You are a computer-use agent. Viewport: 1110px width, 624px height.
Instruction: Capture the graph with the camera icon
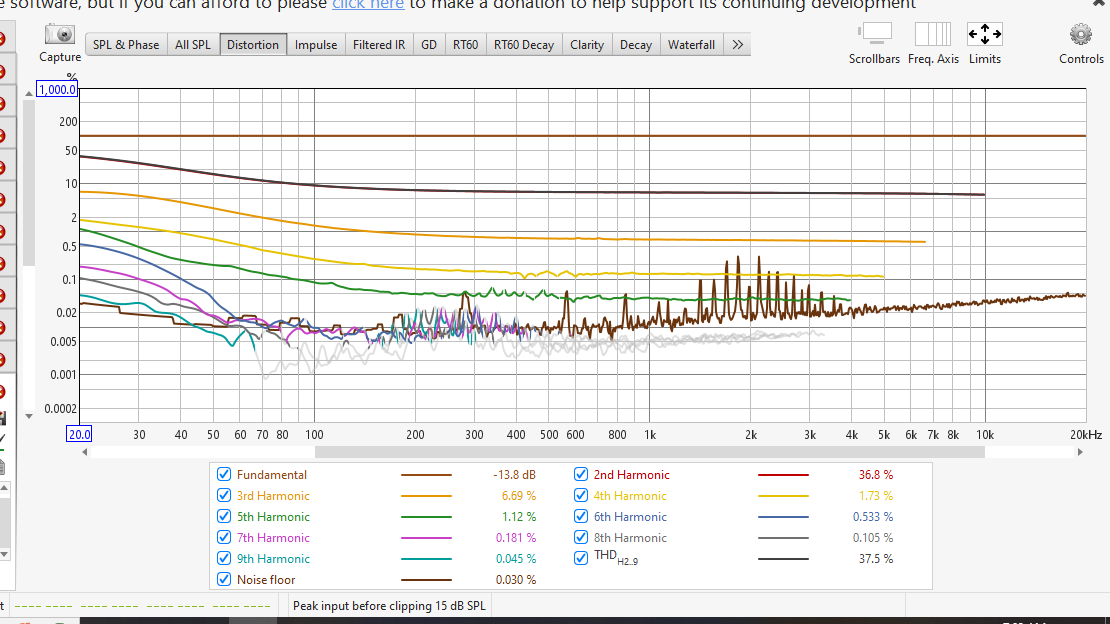click(x=59, y=35)
